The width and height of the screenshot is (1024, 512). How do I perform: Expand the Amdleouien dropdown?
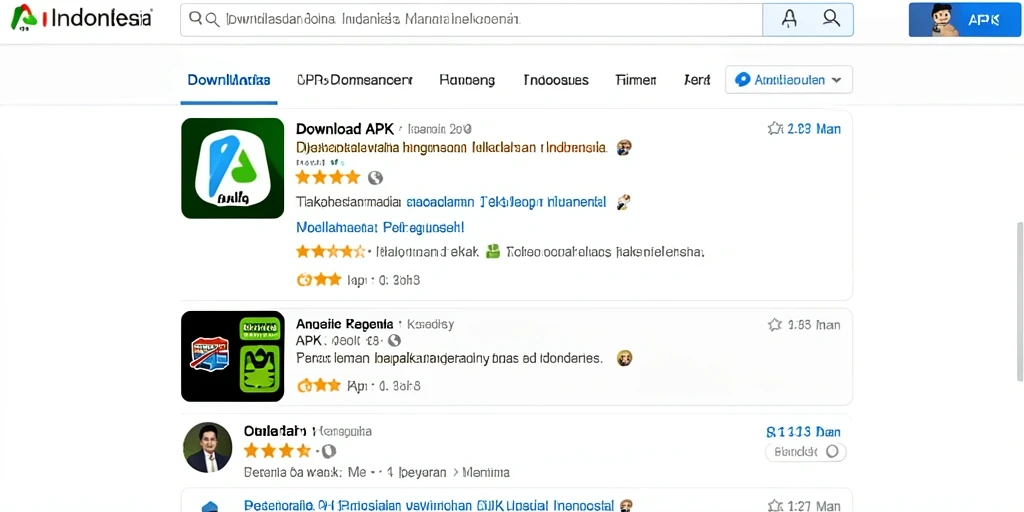click(788, 80)
